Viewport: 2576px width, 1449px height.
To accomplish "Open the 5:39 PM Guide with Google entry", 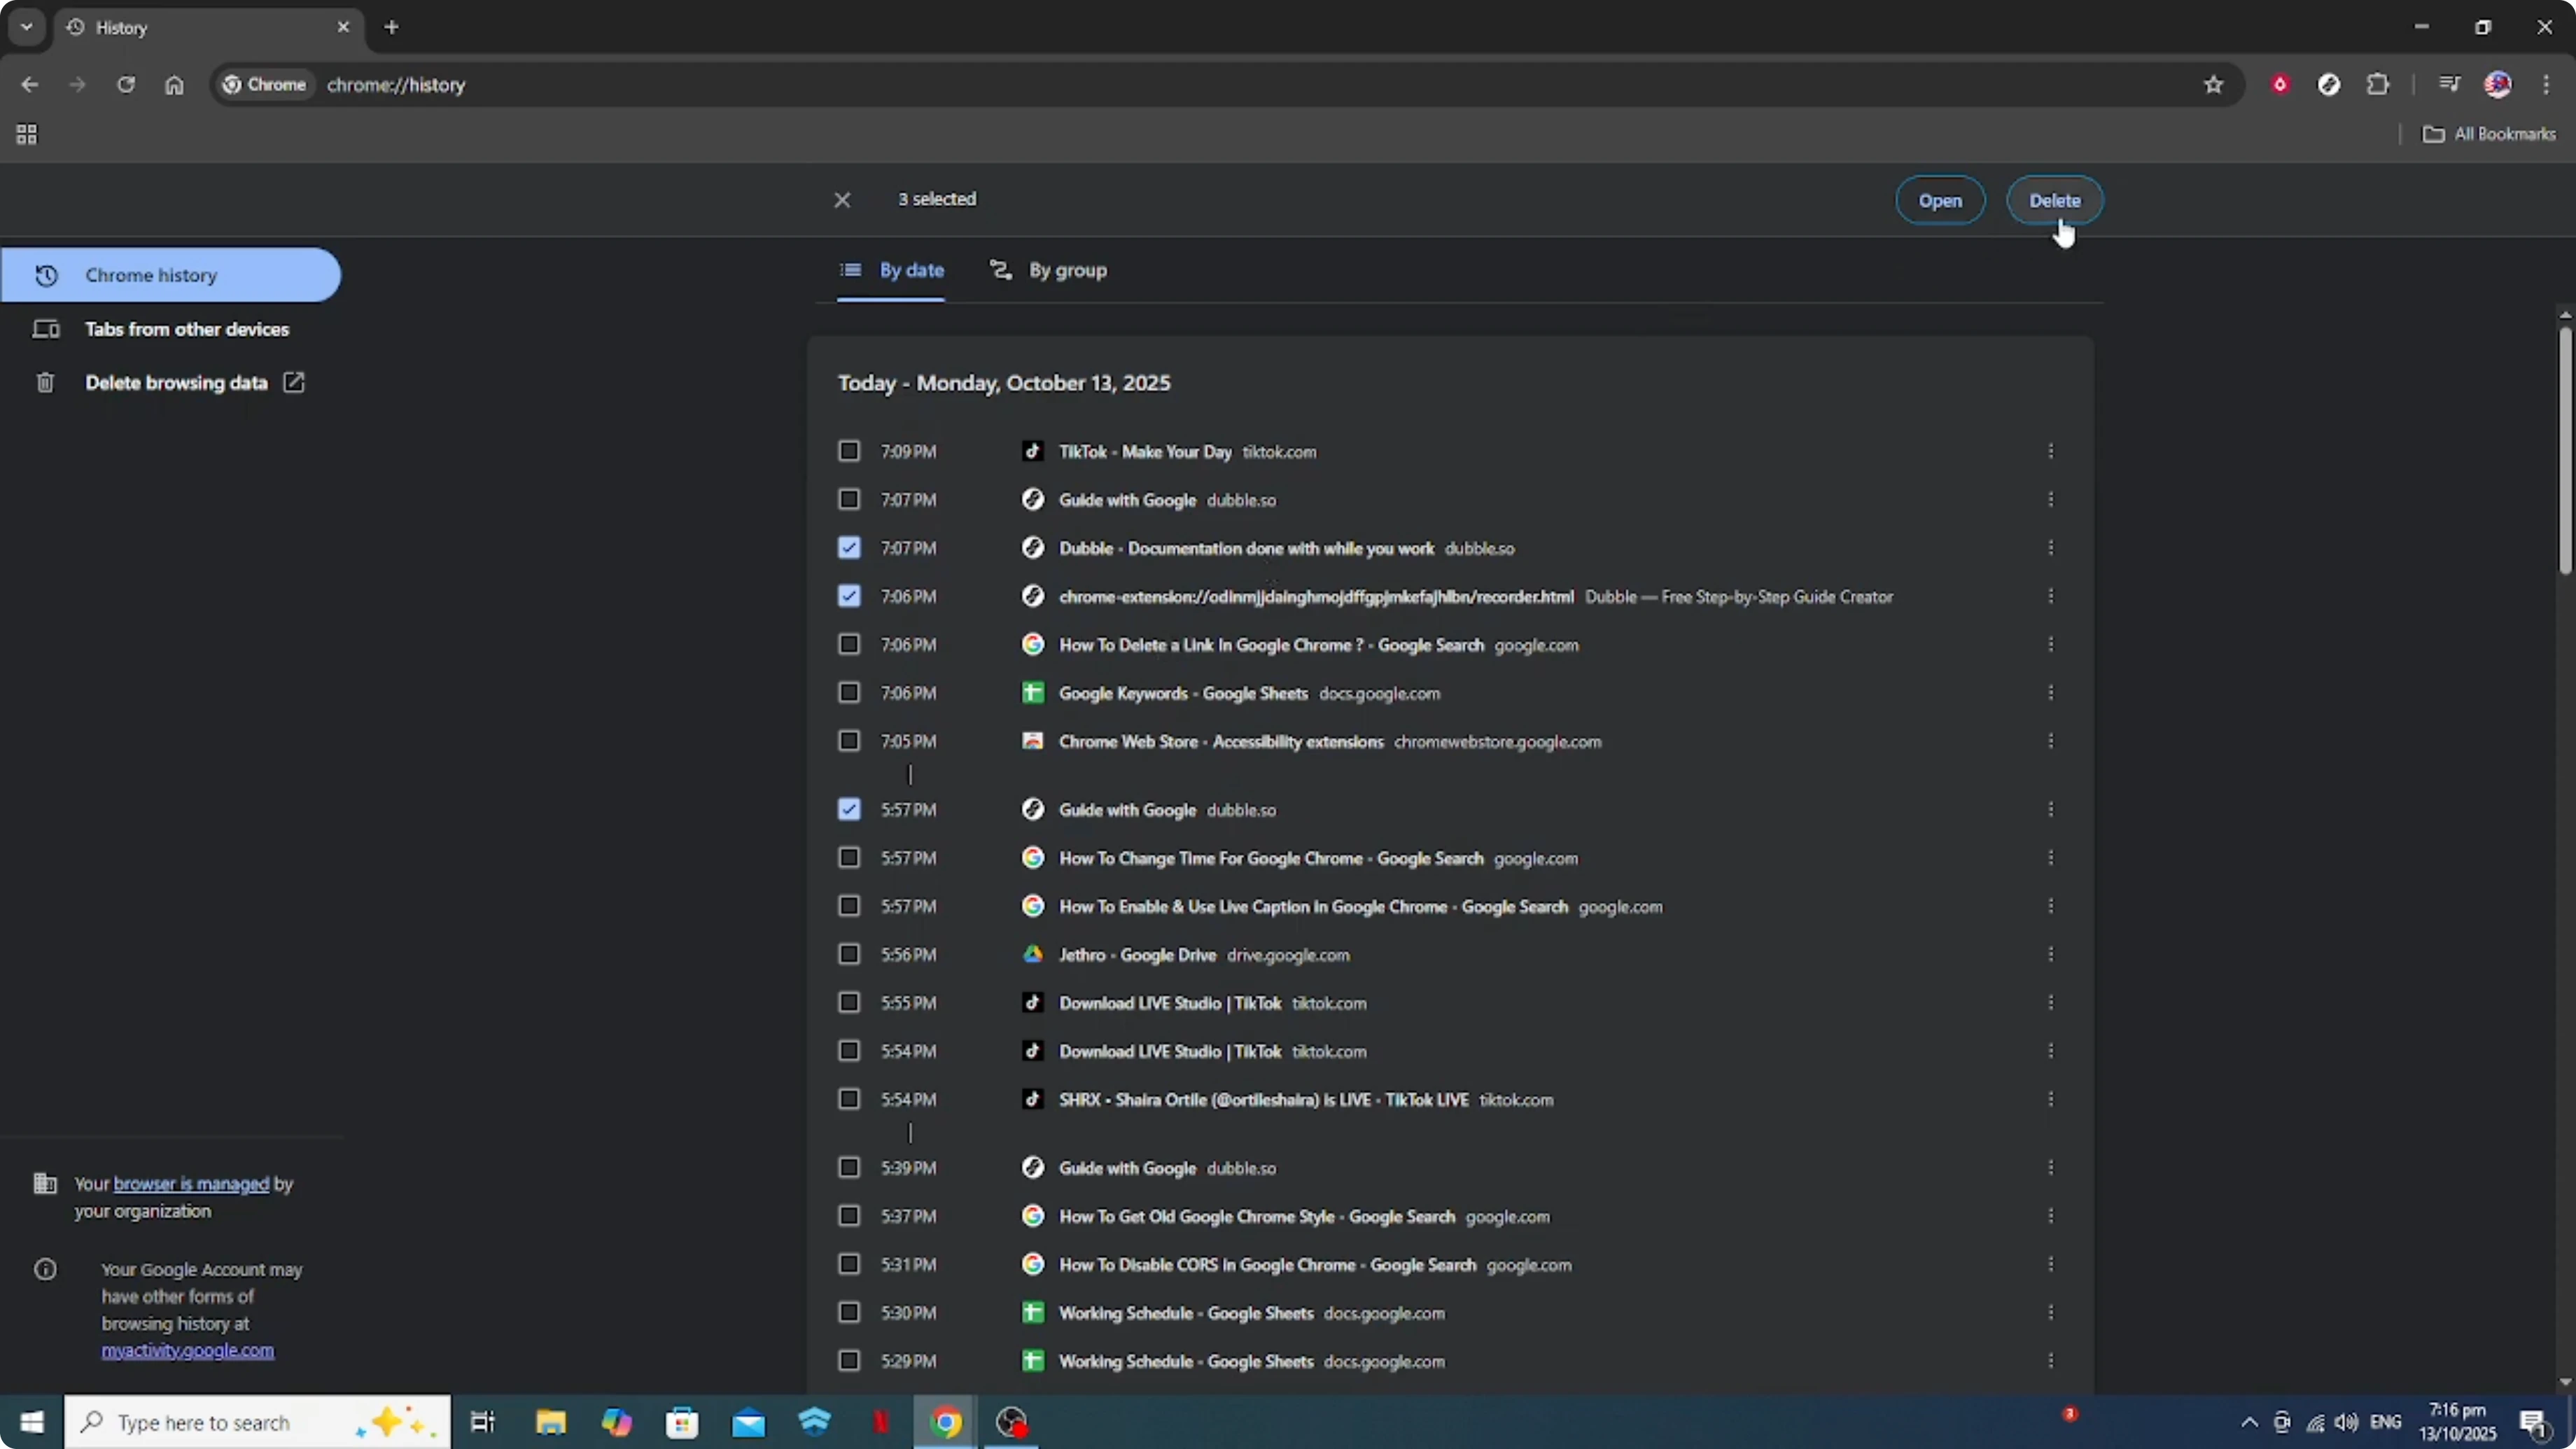I will click(x=1127, y=1168).
